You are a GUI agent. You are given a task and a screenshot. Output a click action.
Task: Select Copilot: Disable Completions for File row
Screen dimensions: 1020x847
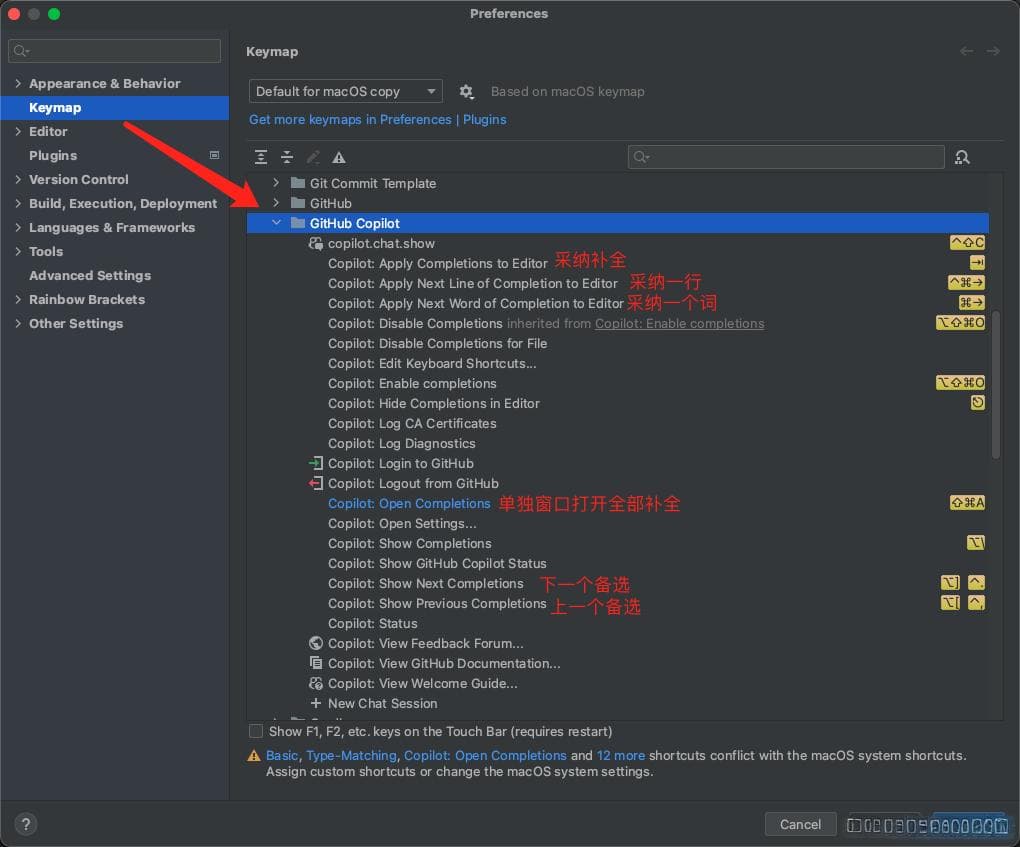(x=618, y=343)
